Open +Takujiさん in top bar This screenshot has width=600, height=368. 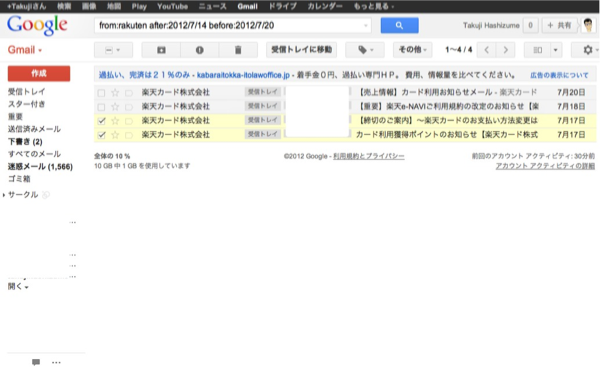[26, 6]
